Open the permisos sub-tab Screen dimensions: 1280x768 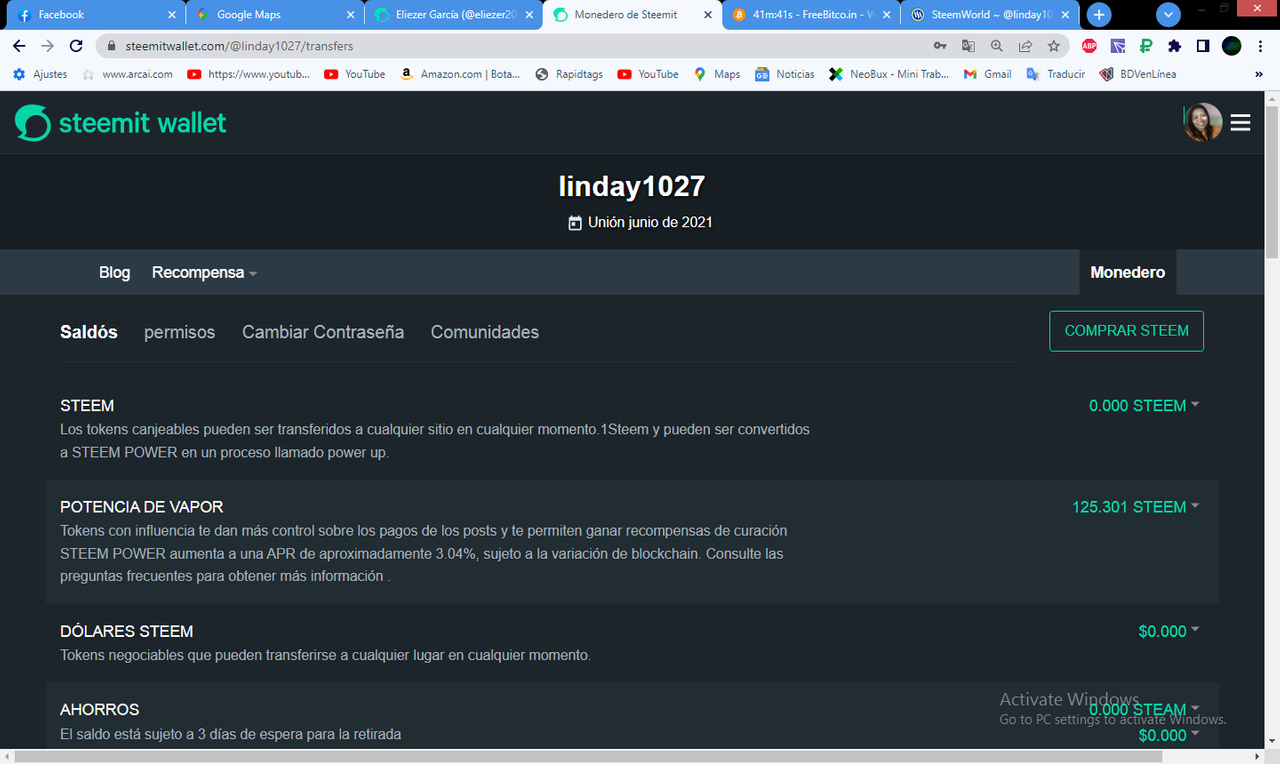point(180,332)
